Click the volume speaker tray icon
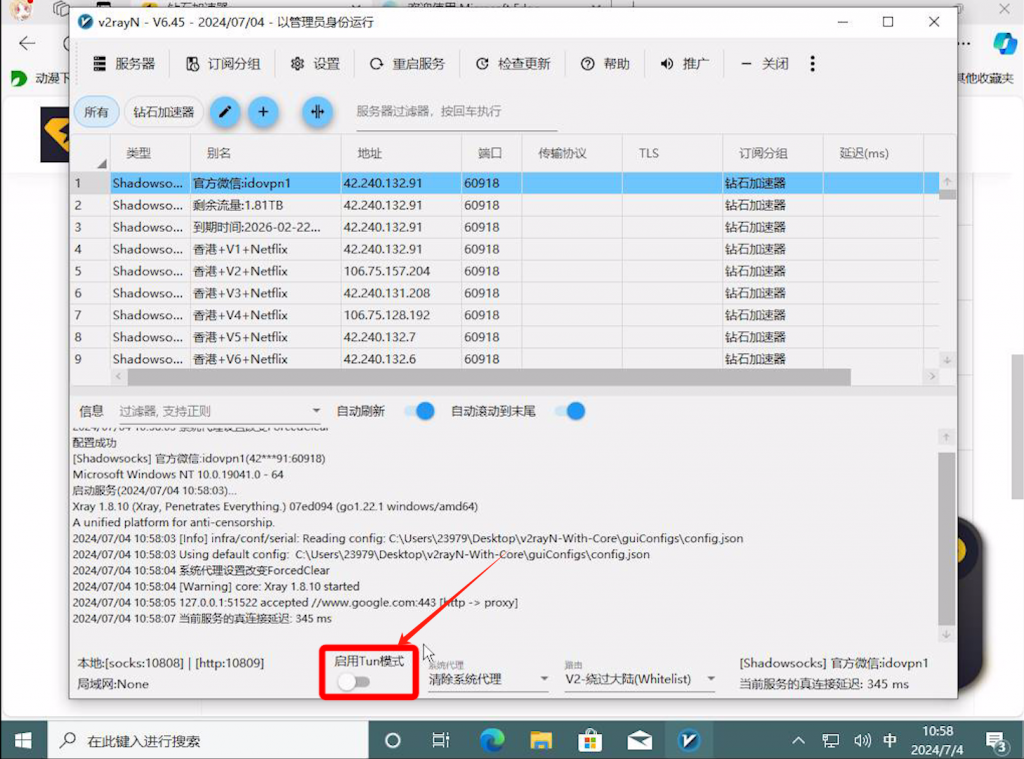 coord(862,740)
